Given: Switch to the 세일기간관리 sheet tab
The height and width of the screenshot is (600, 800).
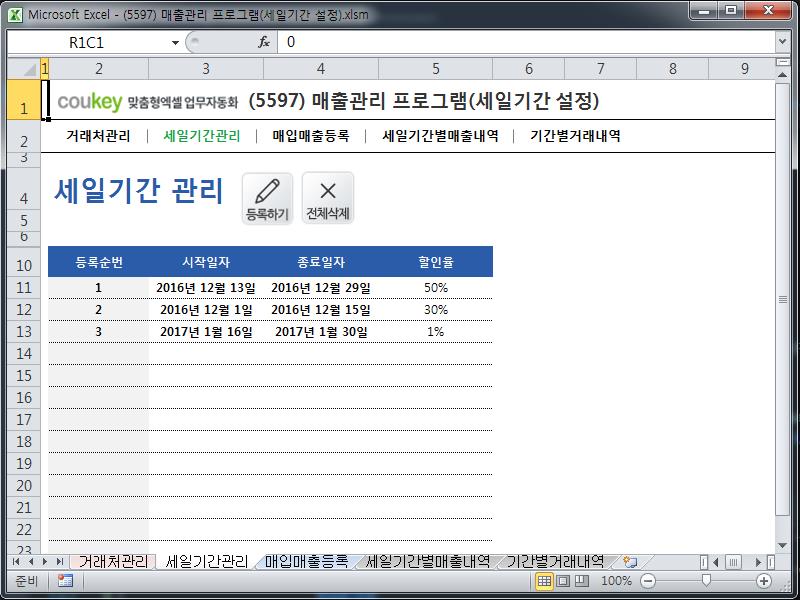Looking at the screenshot, I should pos(207,562).
